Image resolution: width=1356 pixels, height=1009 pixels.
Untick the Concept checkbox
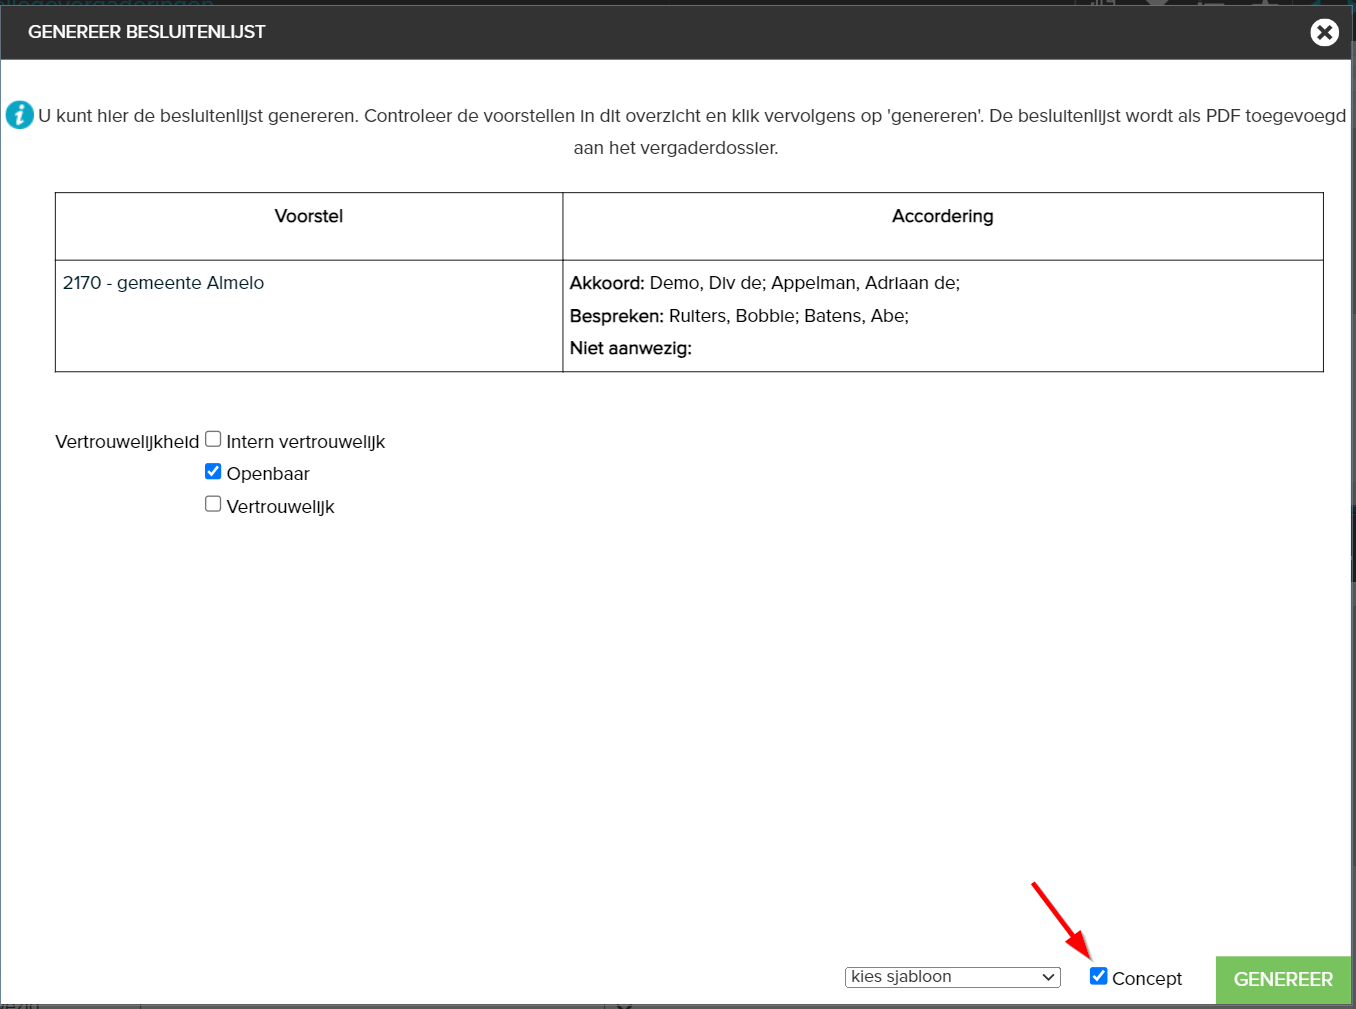(1098, 976)
